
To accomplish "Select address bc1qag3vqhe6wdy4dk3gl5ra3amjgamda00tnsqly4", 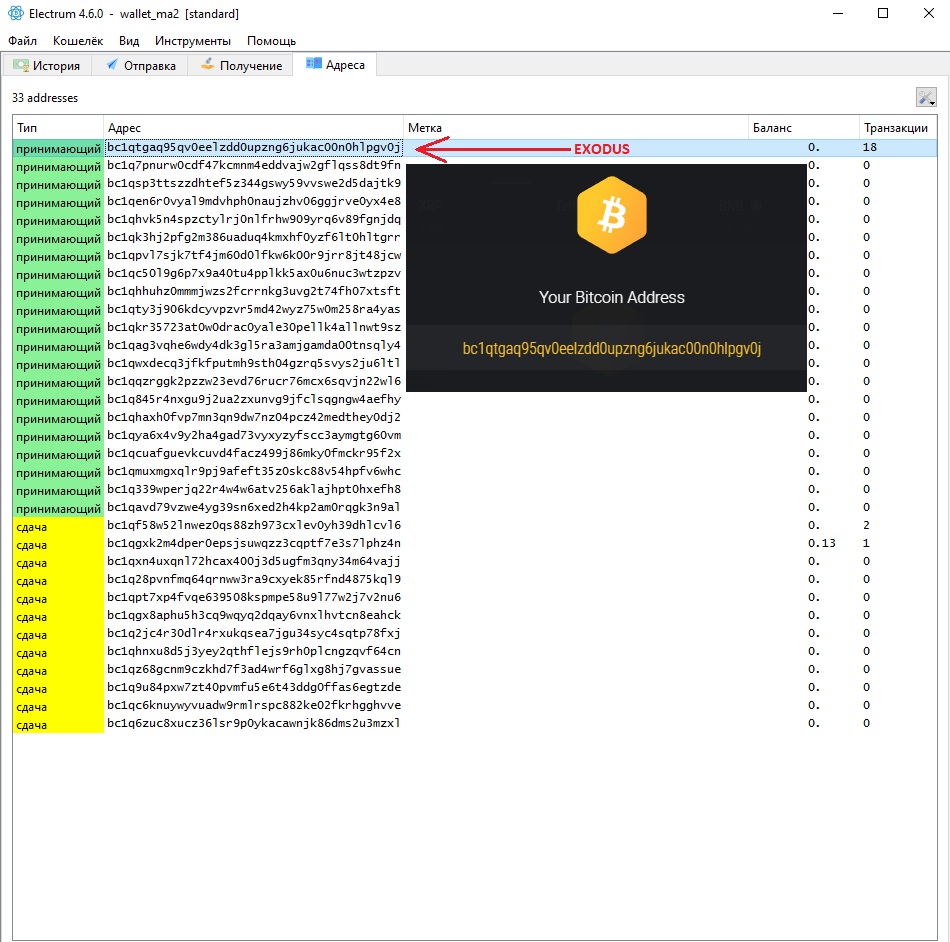I will coord(254,345).
